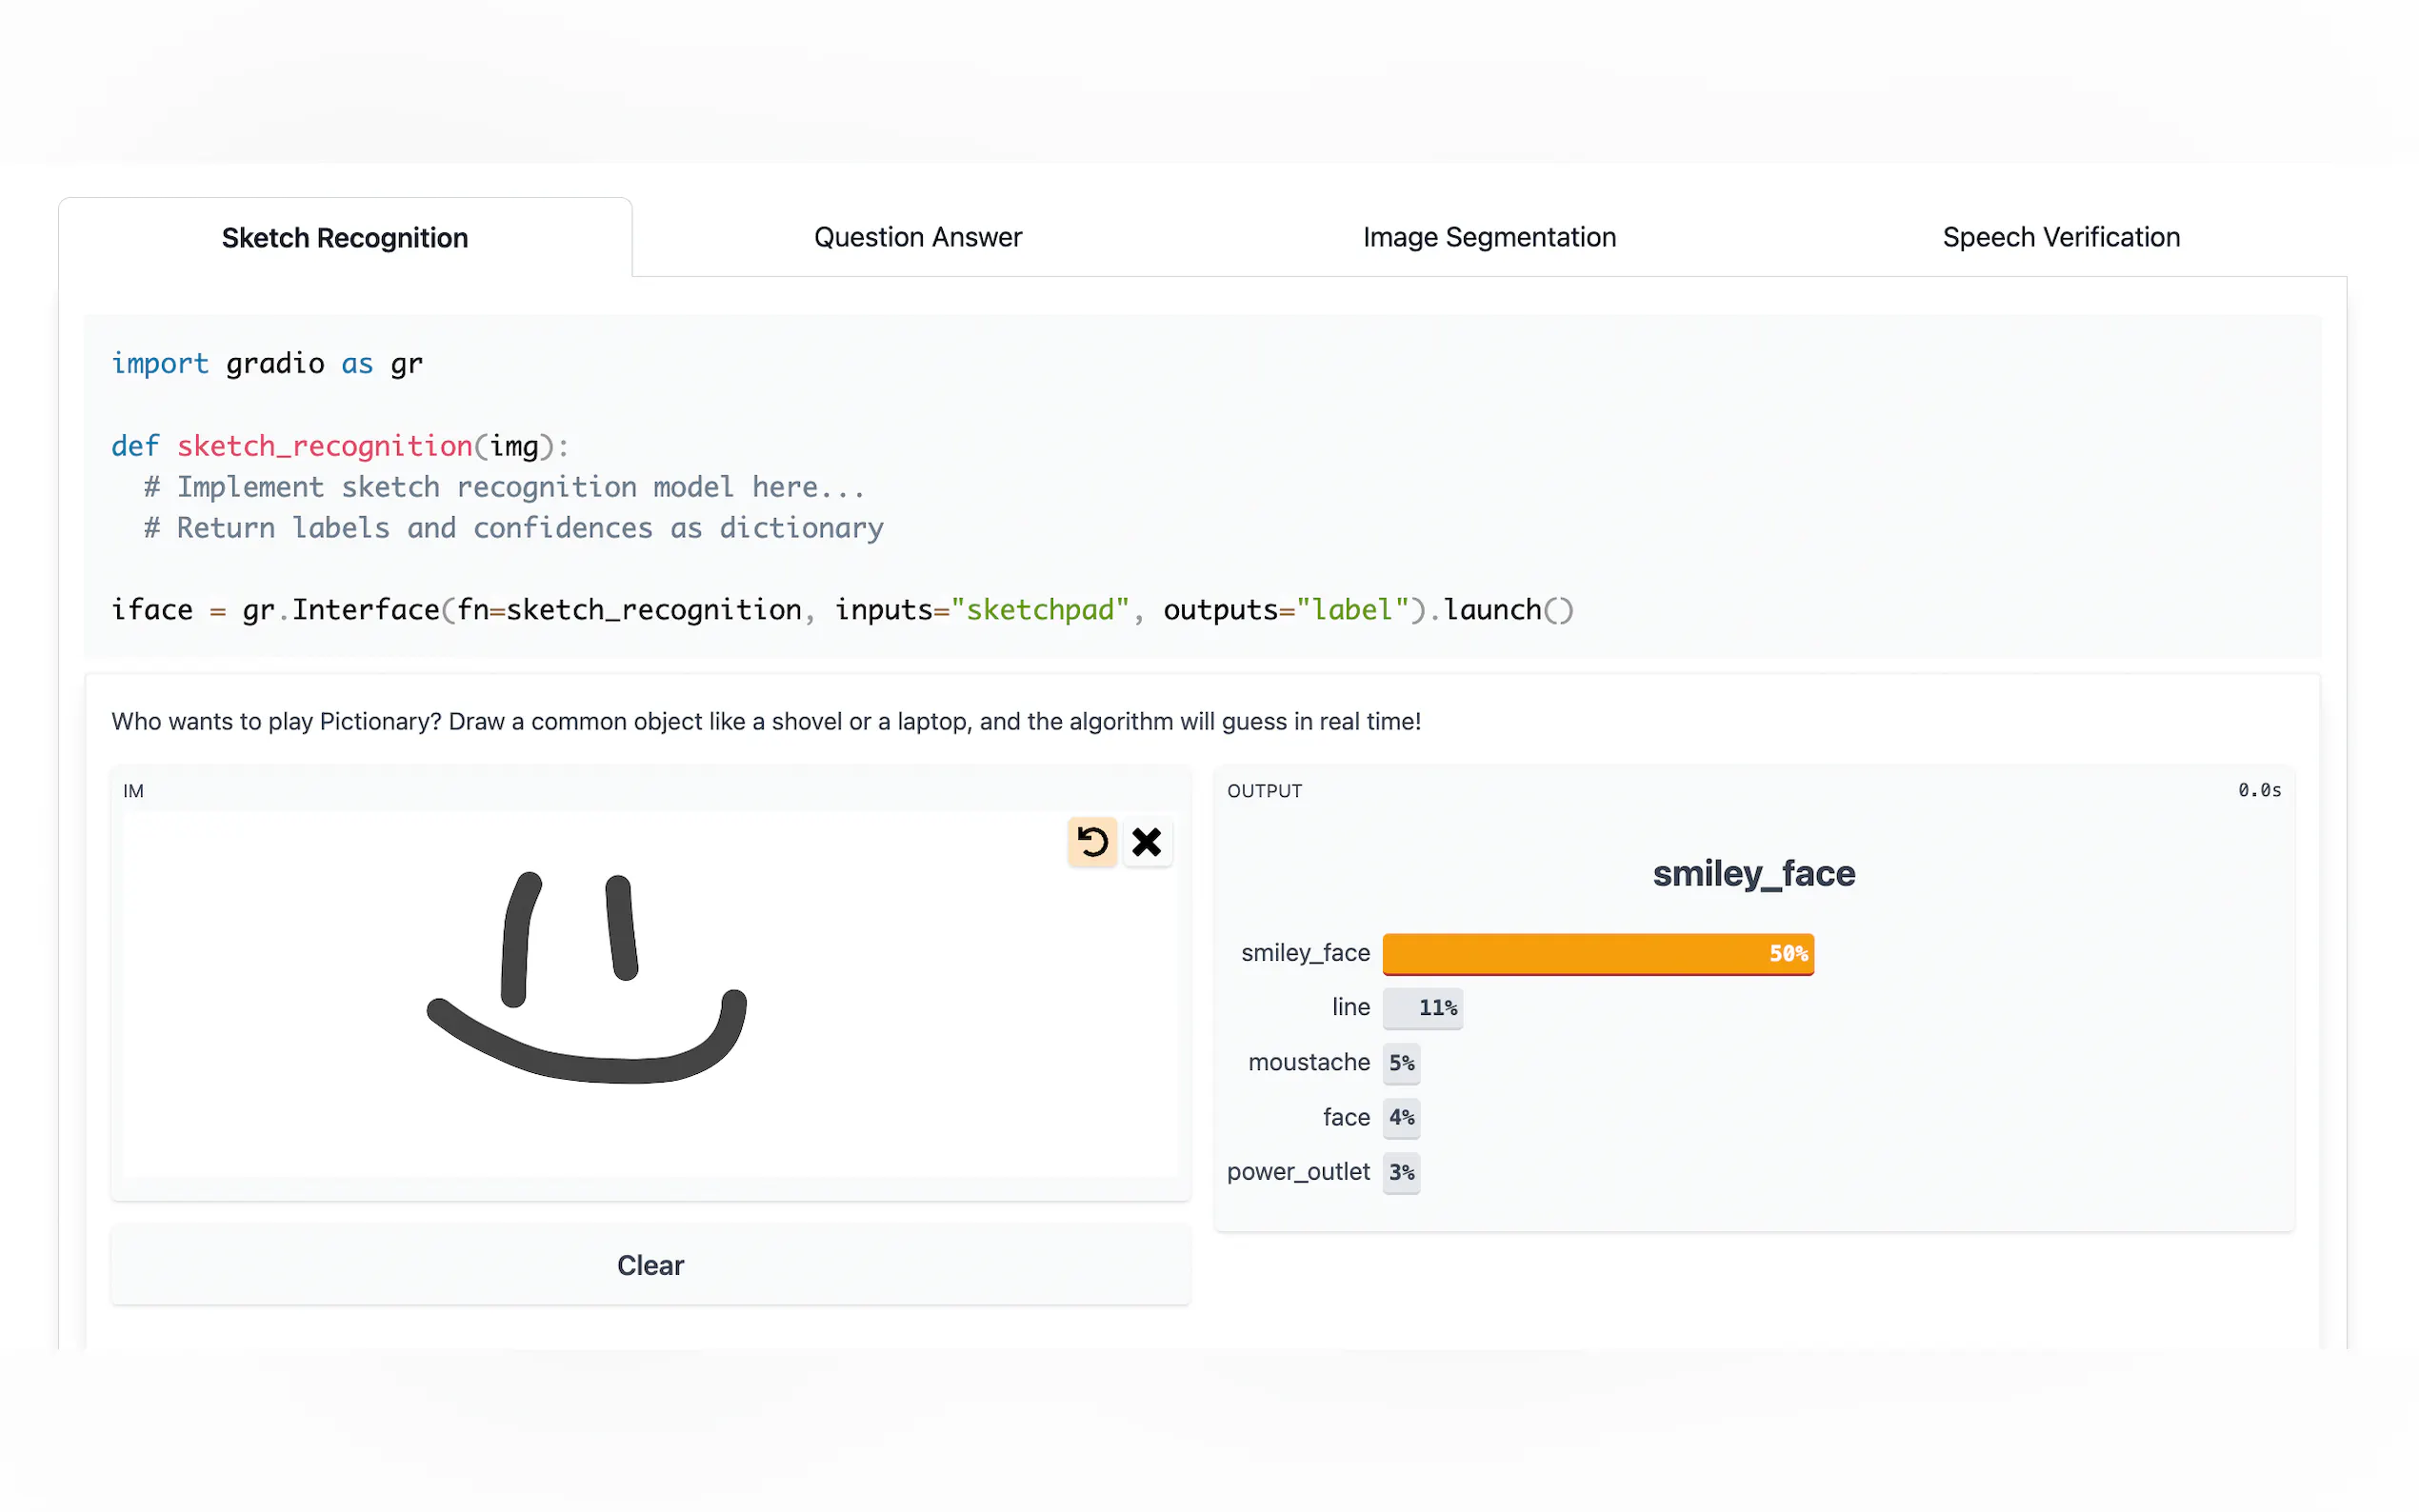The width and height of the screenshot is (2419, 1512).
Task: Click the moustache 5% bar
Action: [1400, 1063]
